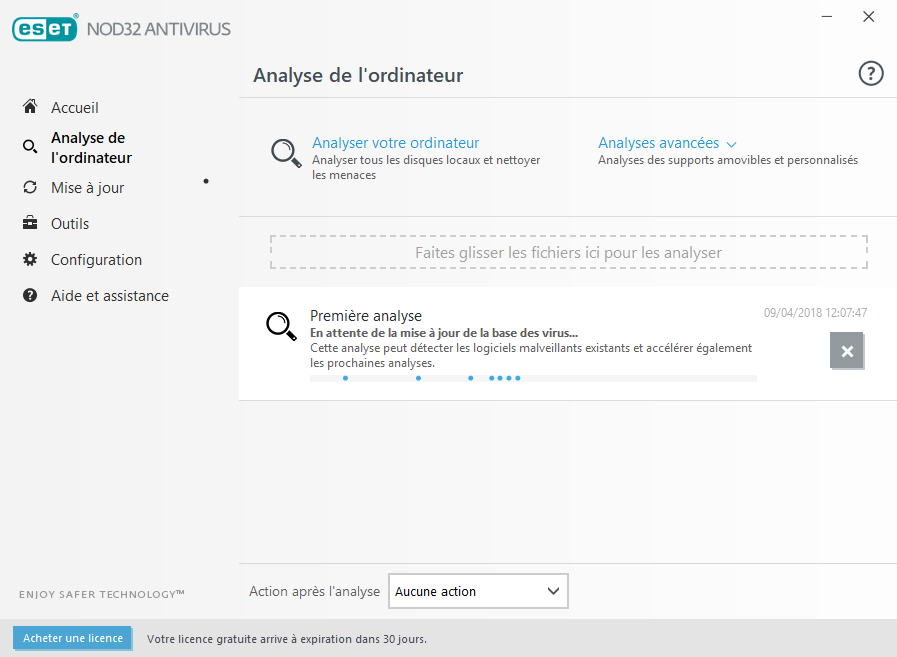Expand the Analyses avancées dropdown
897x657 pixels.
(x=667, y=143)
